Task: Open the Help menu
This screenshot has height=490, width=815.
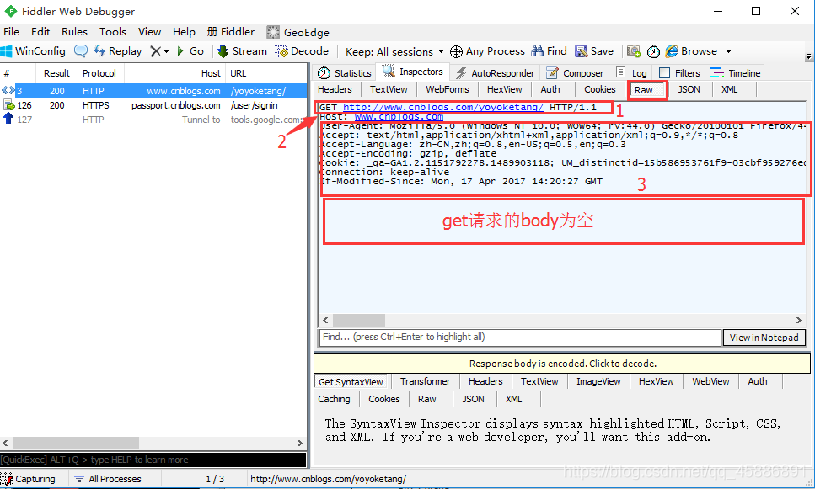Action: point(184,32)
